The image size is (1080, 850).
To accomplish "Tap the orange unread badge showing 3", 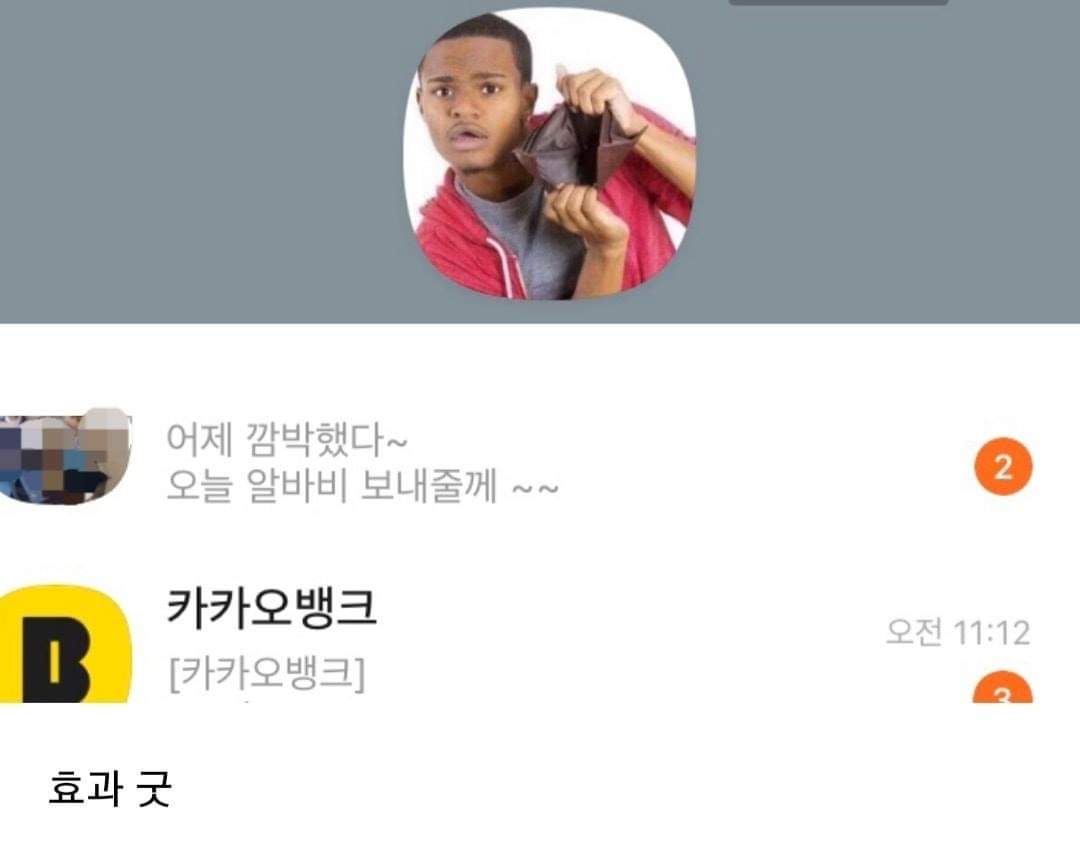I will coord(1003,687).
